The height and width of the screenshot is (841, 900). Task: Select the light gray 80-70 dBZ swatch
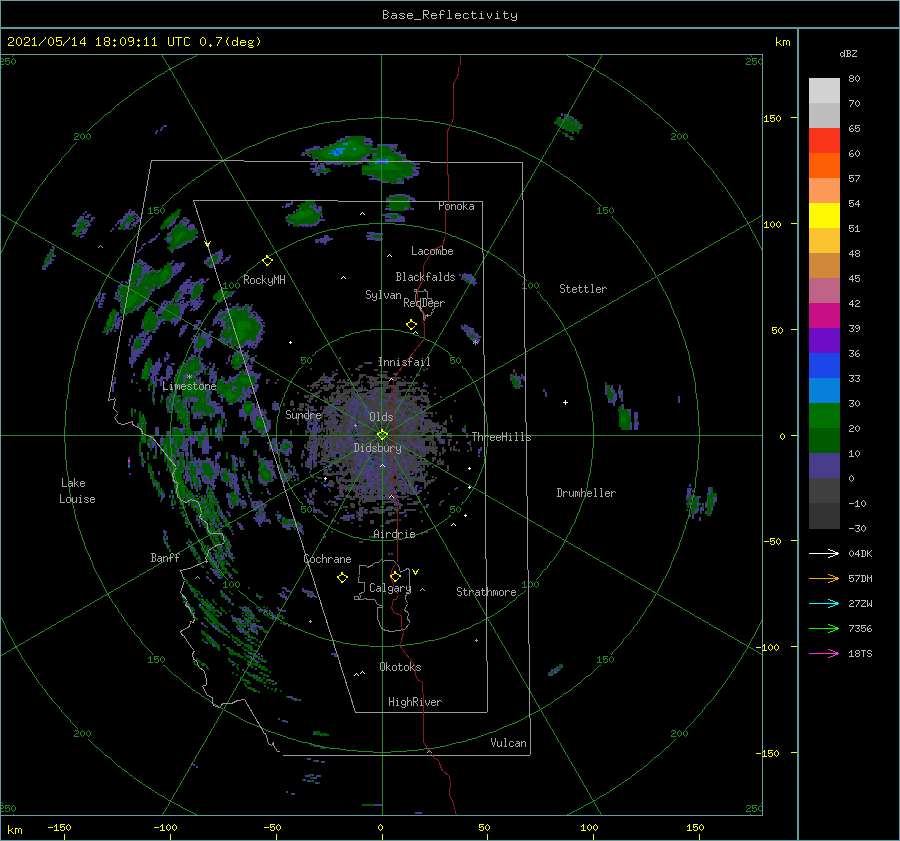[x=824, y=91]
